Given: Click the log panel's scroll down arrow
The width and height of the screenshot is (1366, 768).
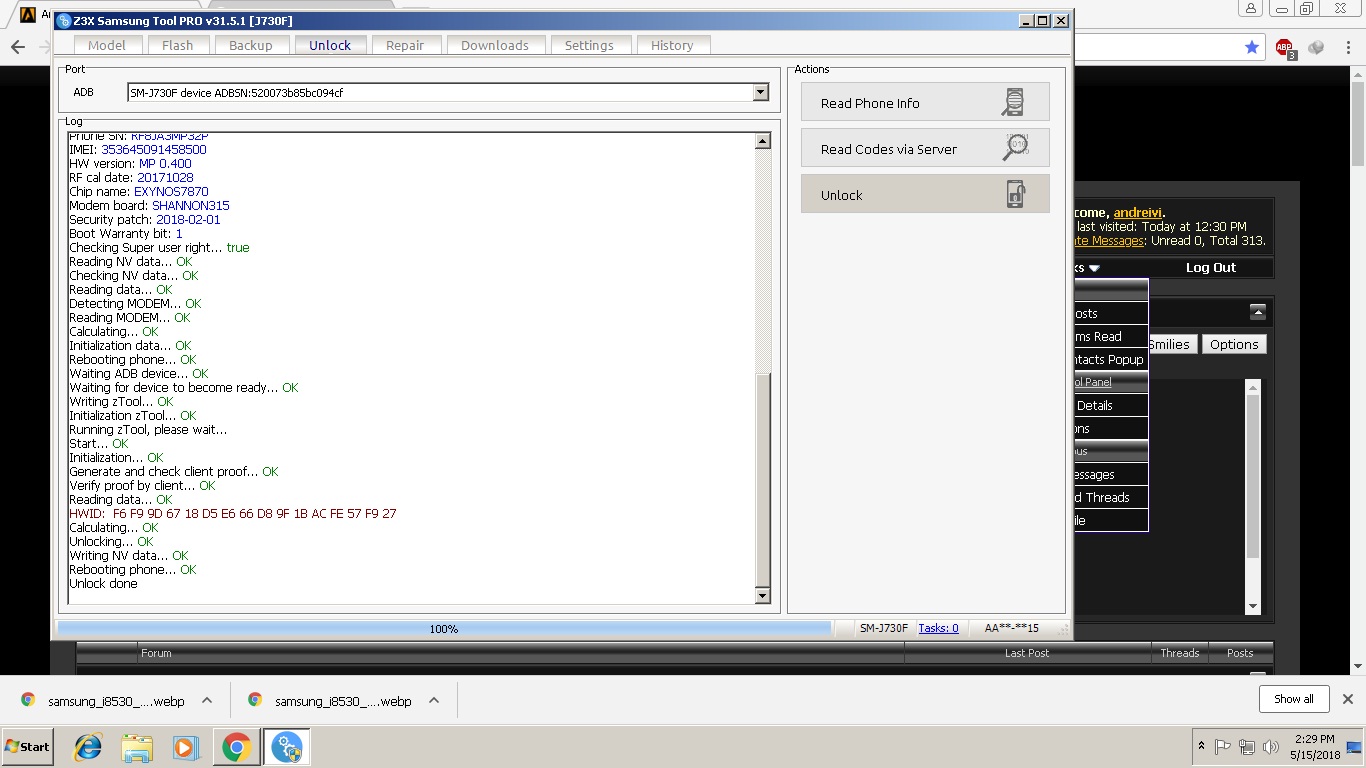Looking at the screenshot, I should point(763,596).
